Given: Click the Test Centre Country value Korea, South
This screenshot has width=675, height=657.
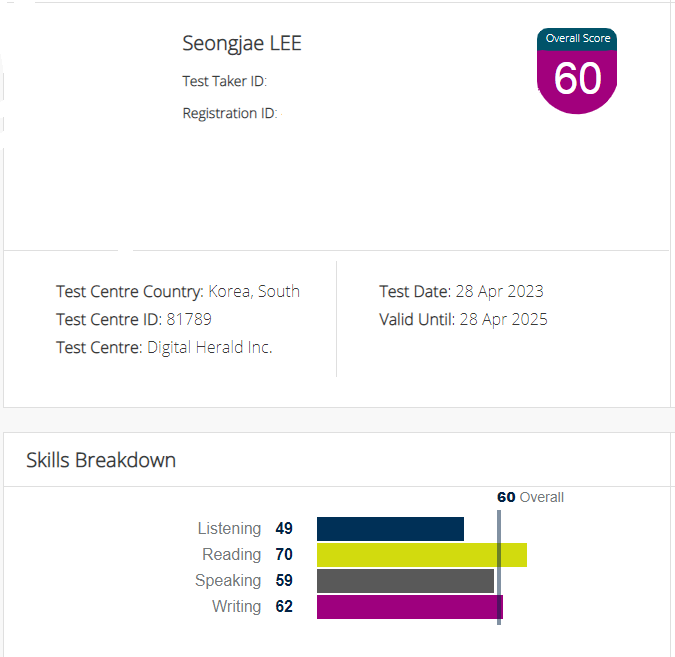Looking at the screenshot, I should coord(254,291).
